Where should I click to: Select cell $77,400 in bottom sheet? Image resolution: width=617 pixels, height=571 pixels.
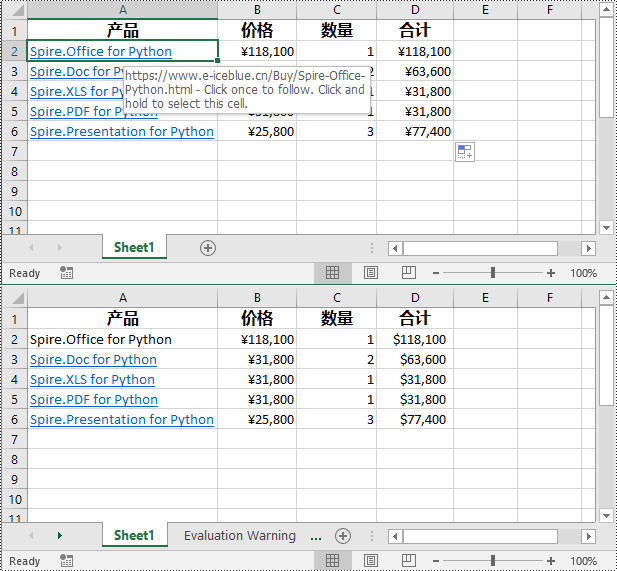coord(415,419)
